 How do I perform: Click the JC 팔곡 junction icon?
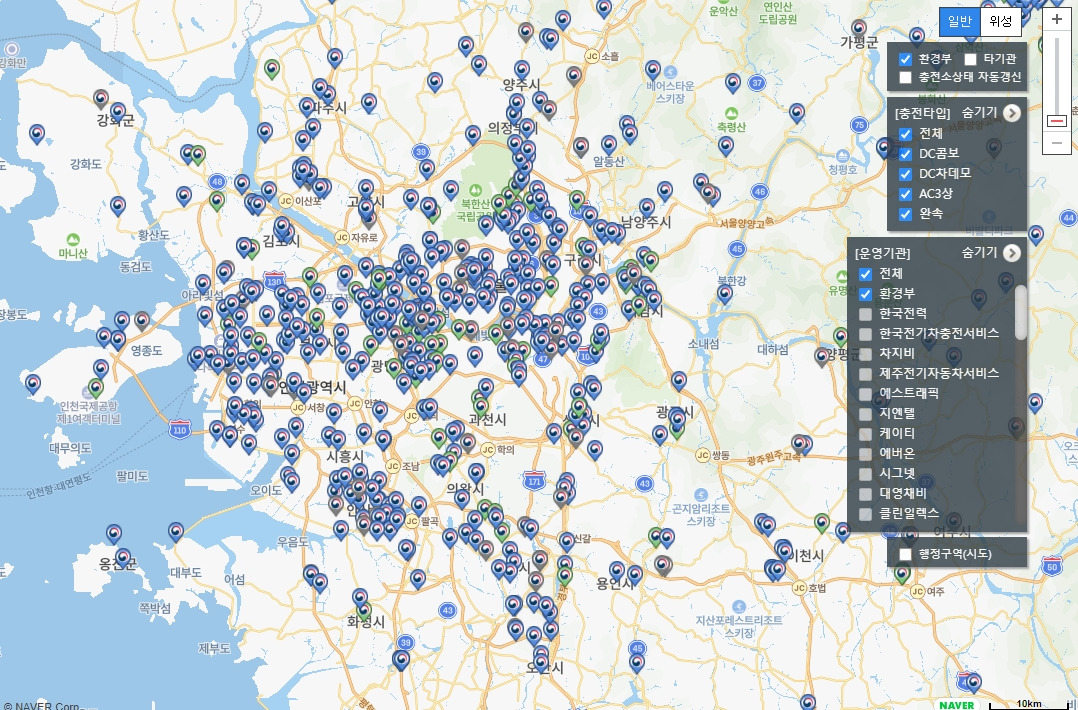(x=412, y=521)
